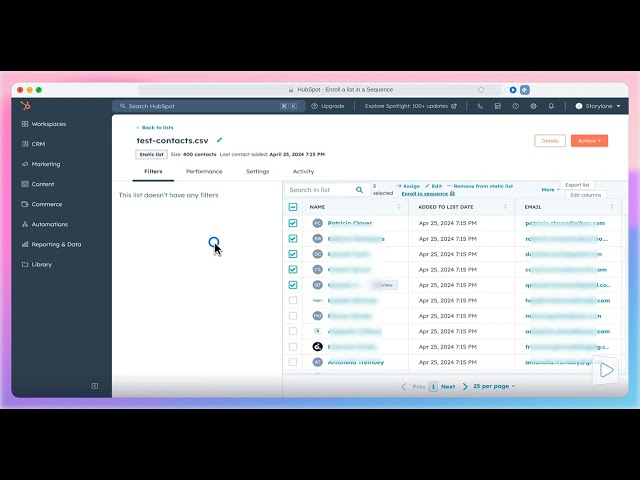Image resolution: width=640 pixels, height=480 pixels.
Task: Click the browser extension icon beside play
Action: [x=525, y=90]
